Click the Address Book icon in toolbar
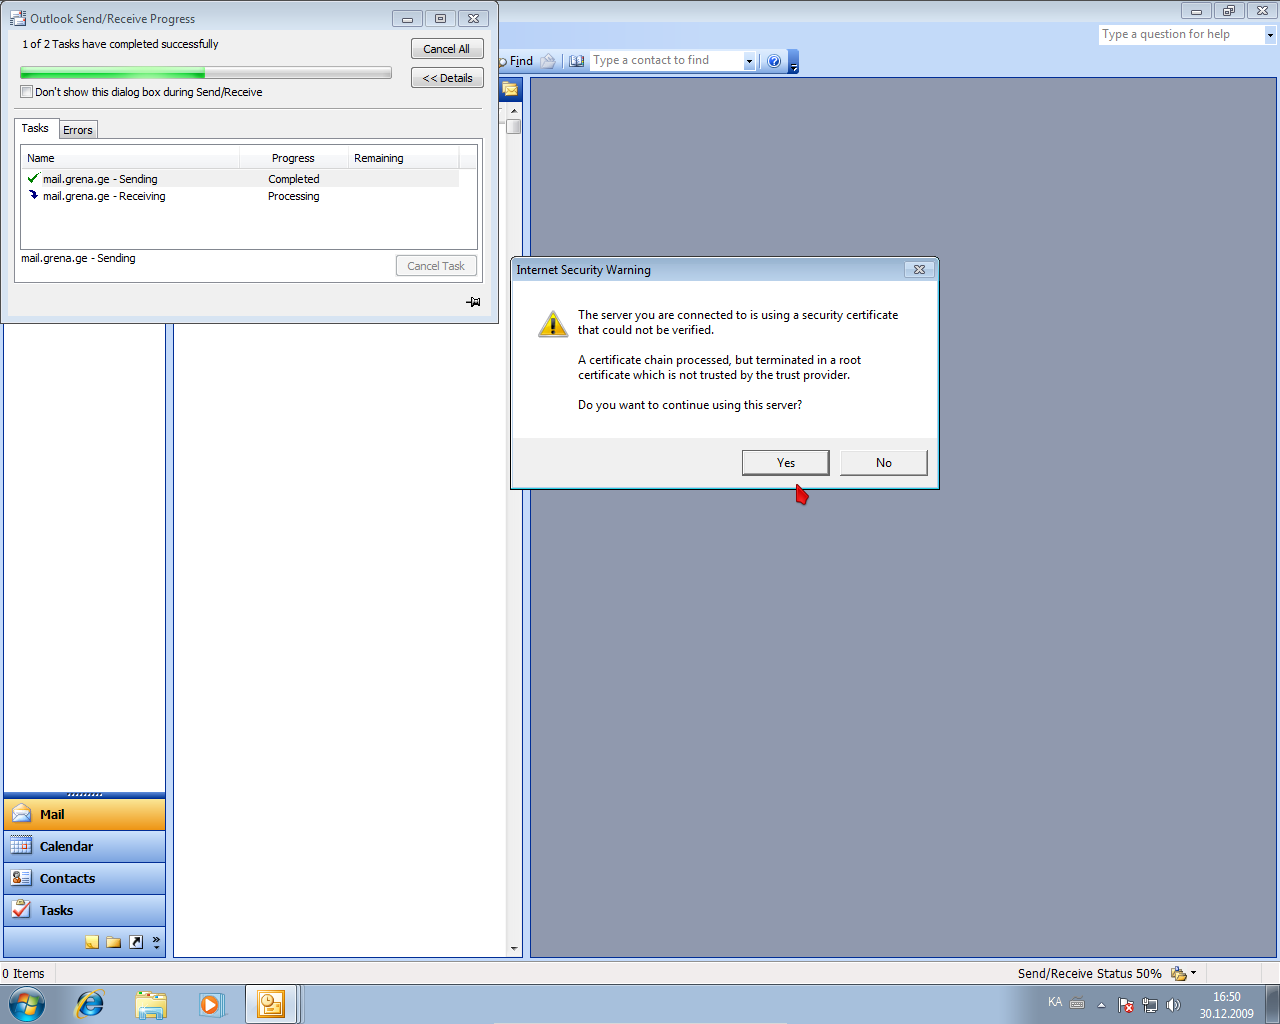The width and height of the screenshot is (1280, 1024). pos(577,61)
